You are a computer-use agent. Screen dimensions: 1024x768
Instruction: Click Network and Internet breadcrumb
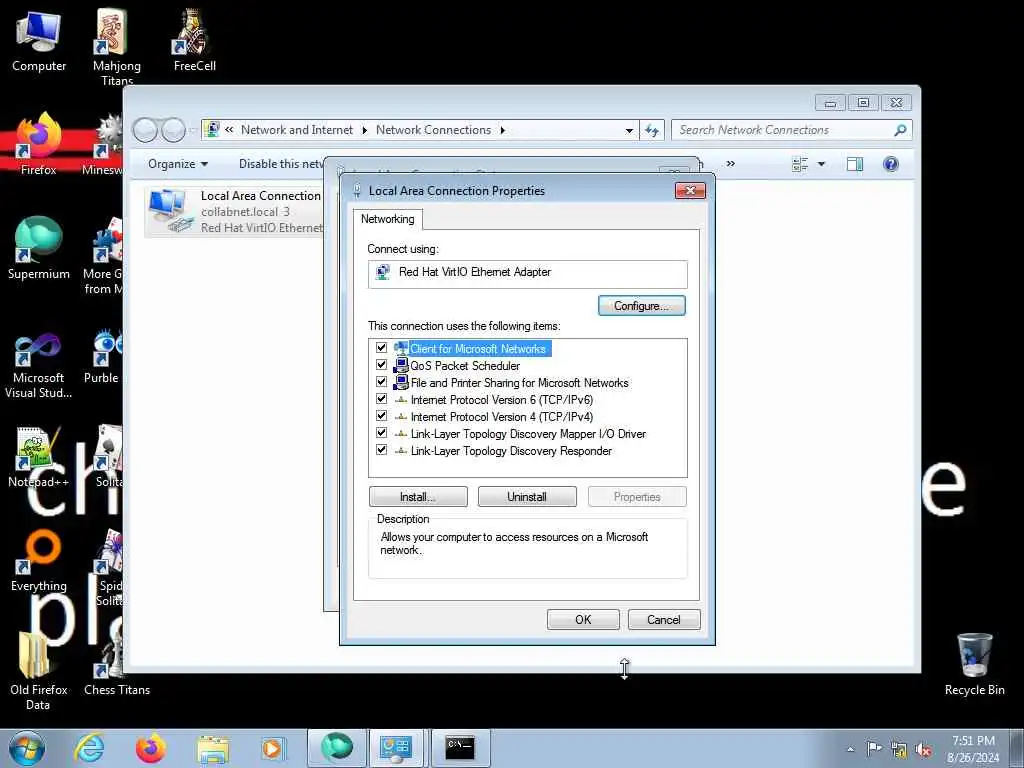(x=296, y=130)
